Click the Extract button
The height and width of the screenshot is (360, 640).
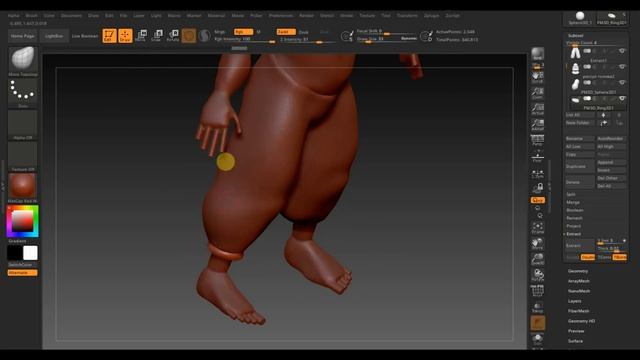[580, 245]
